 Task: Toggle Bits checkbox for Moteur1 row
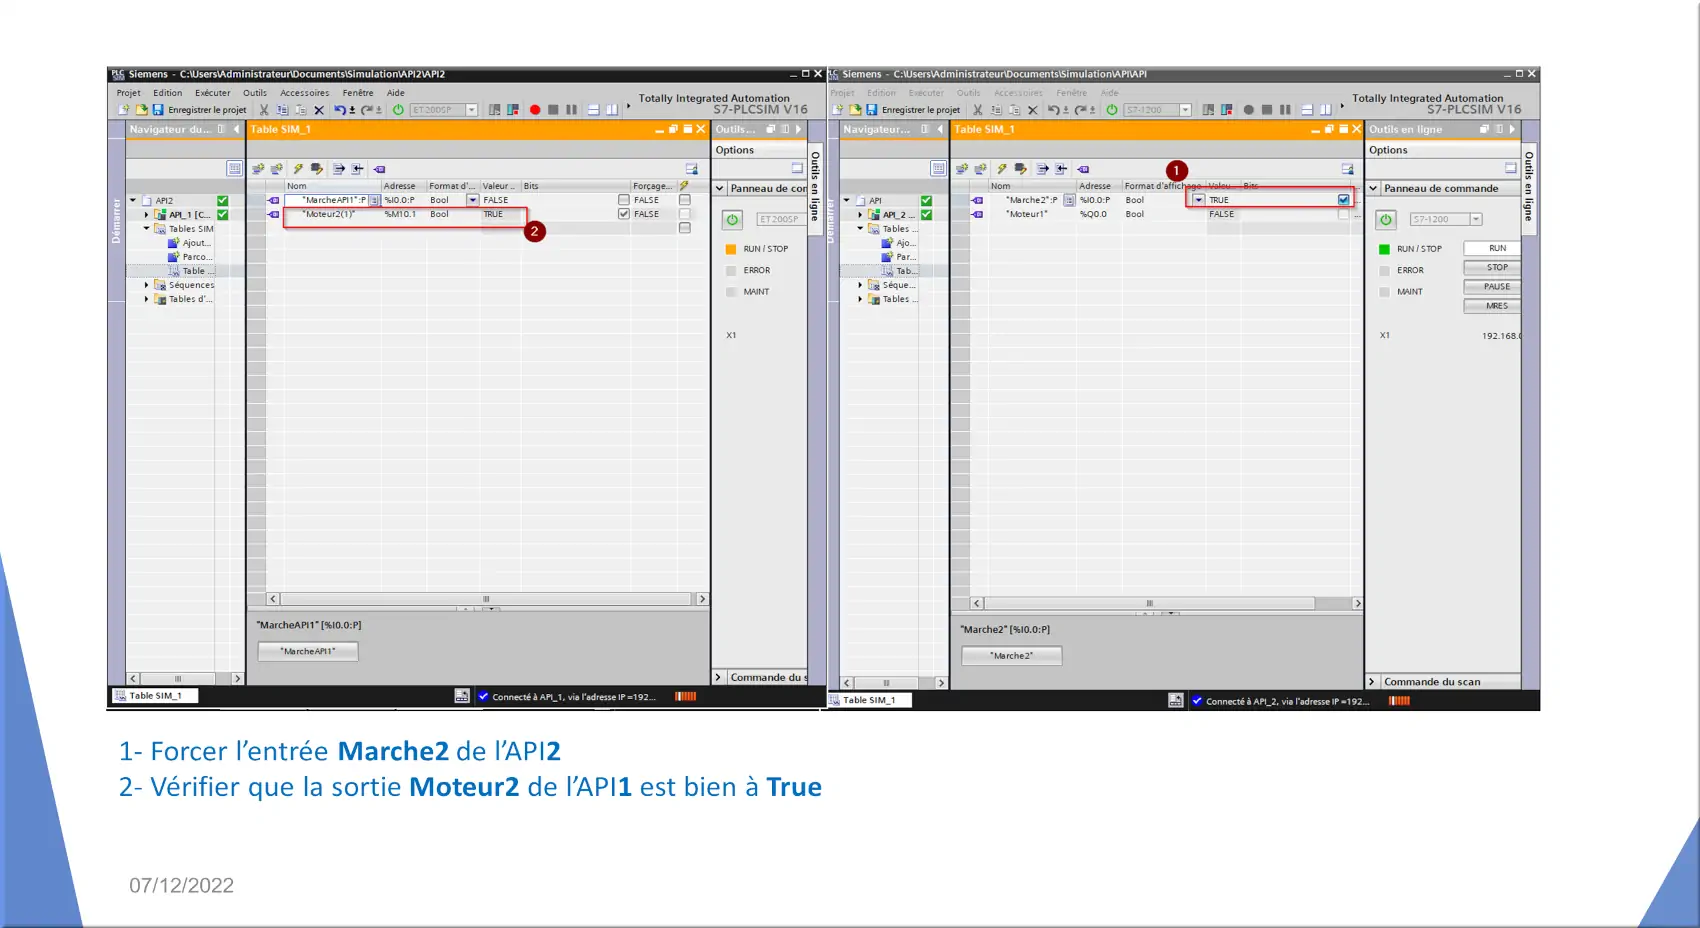[x=1343, y=214]
